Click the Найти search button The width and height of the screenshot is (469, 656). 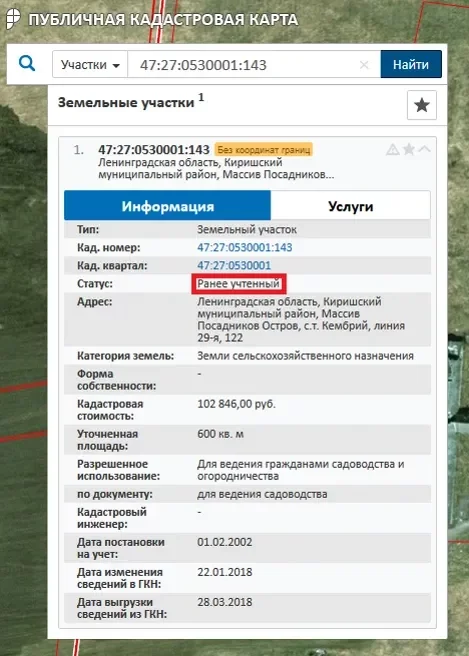point(411,64)
